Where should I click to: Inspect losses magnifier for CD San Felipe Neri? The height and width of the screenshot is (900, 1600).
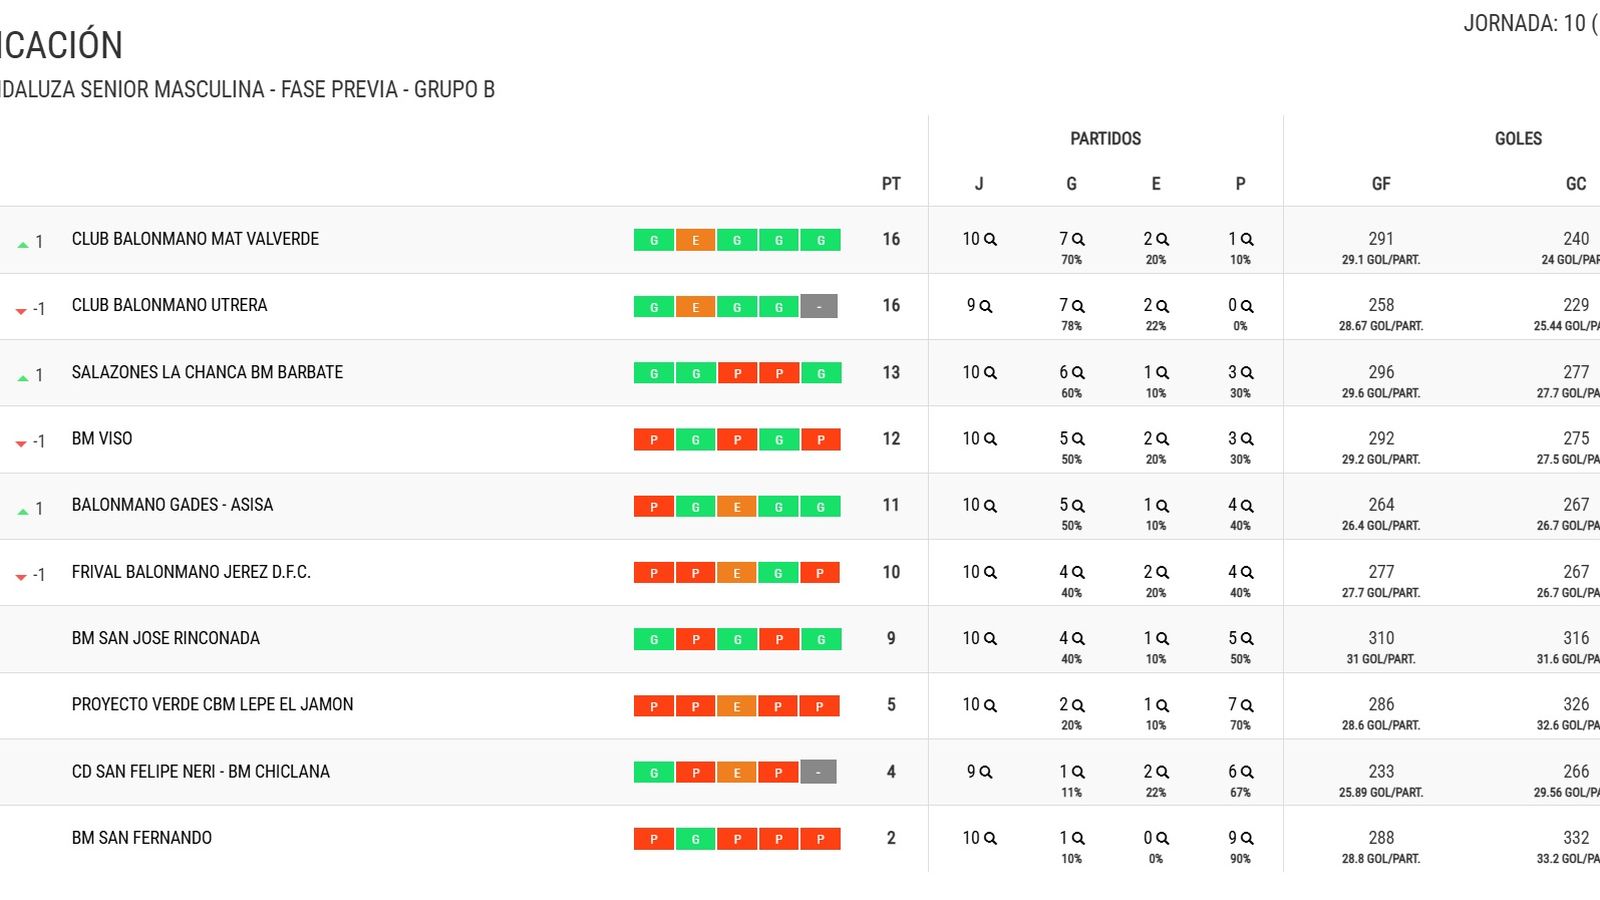[1247, 772]
